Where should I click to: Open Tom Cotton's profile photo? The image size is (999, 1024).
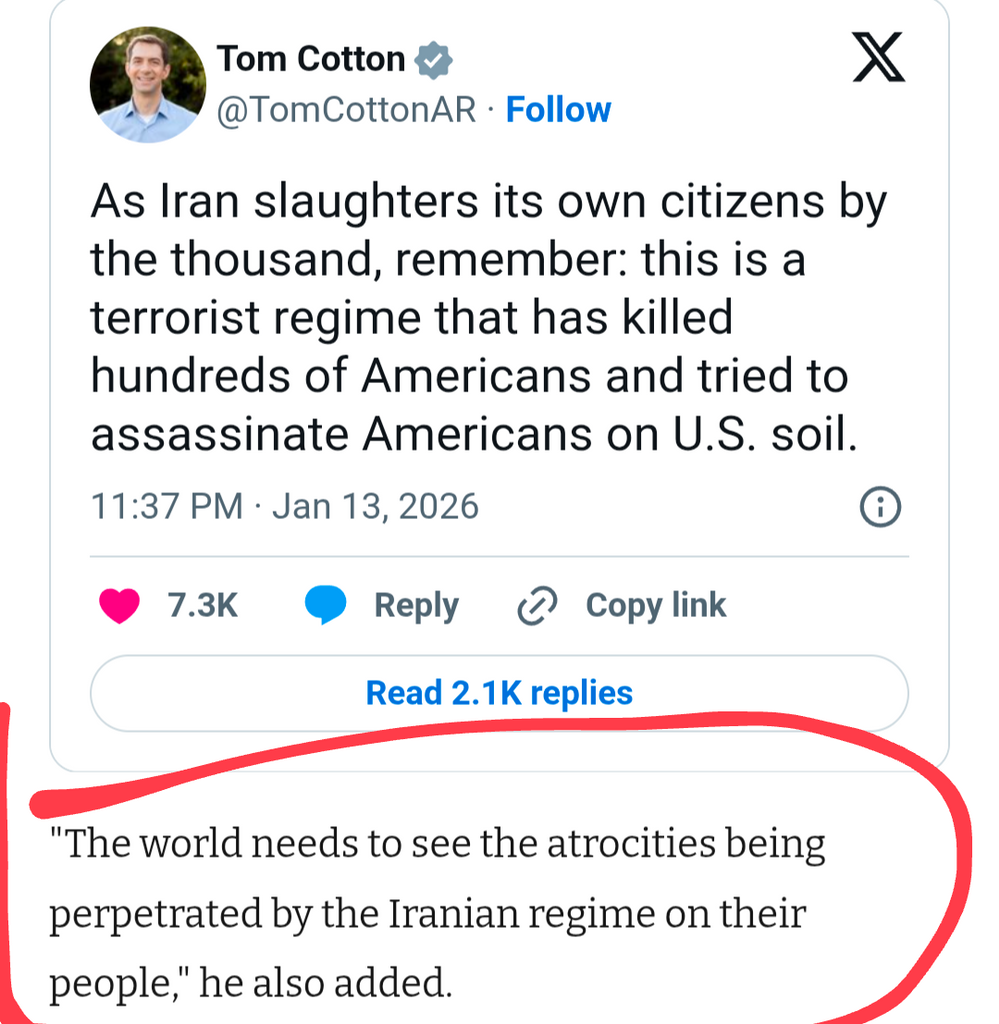pyautogui.click(x=146, y=87)
